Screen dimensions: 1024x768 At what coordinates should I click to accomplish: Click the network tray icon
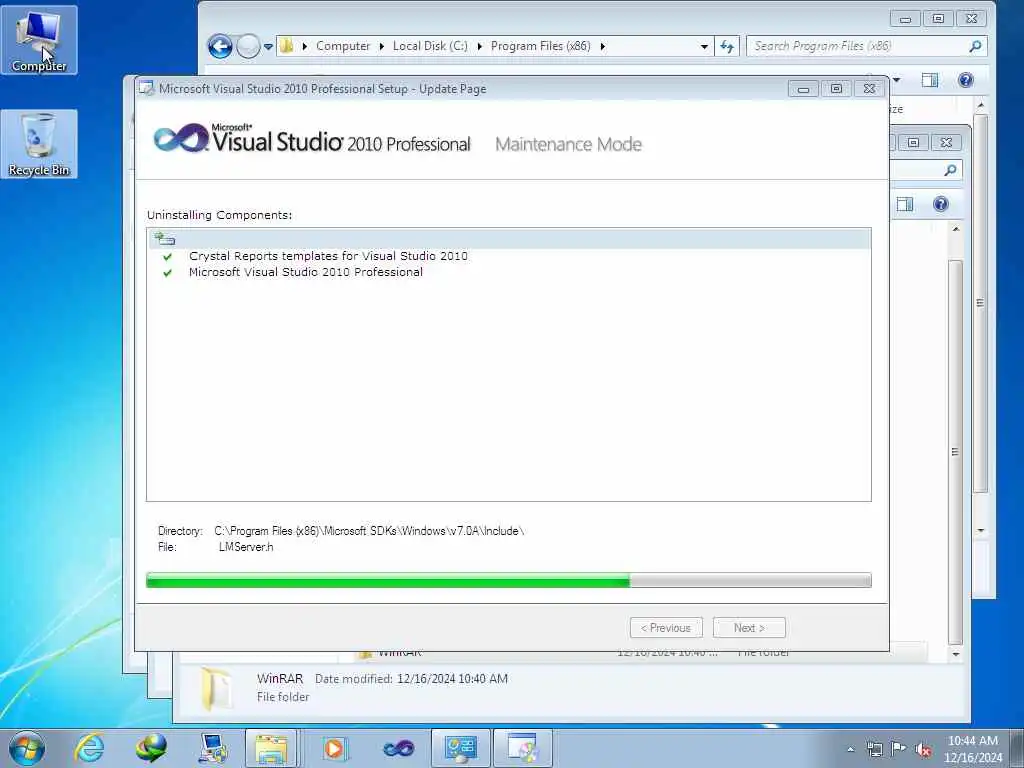click(874, 749)
